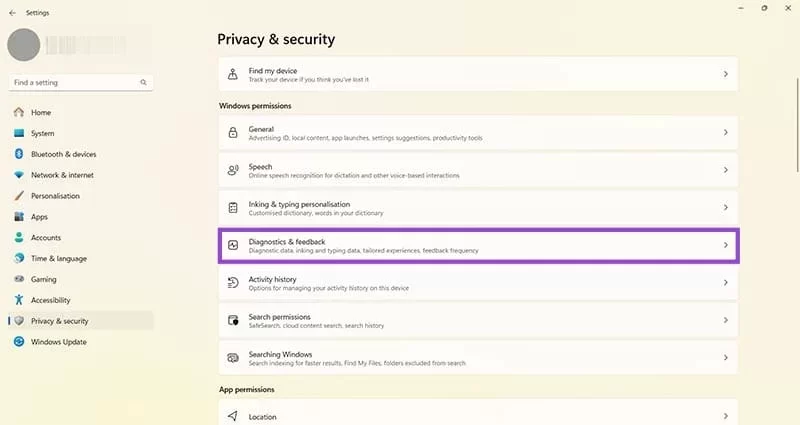The height and width of the screenshot is (425, 800).
Task: Go to Time & language settings
Action: [x=58, y=258]
